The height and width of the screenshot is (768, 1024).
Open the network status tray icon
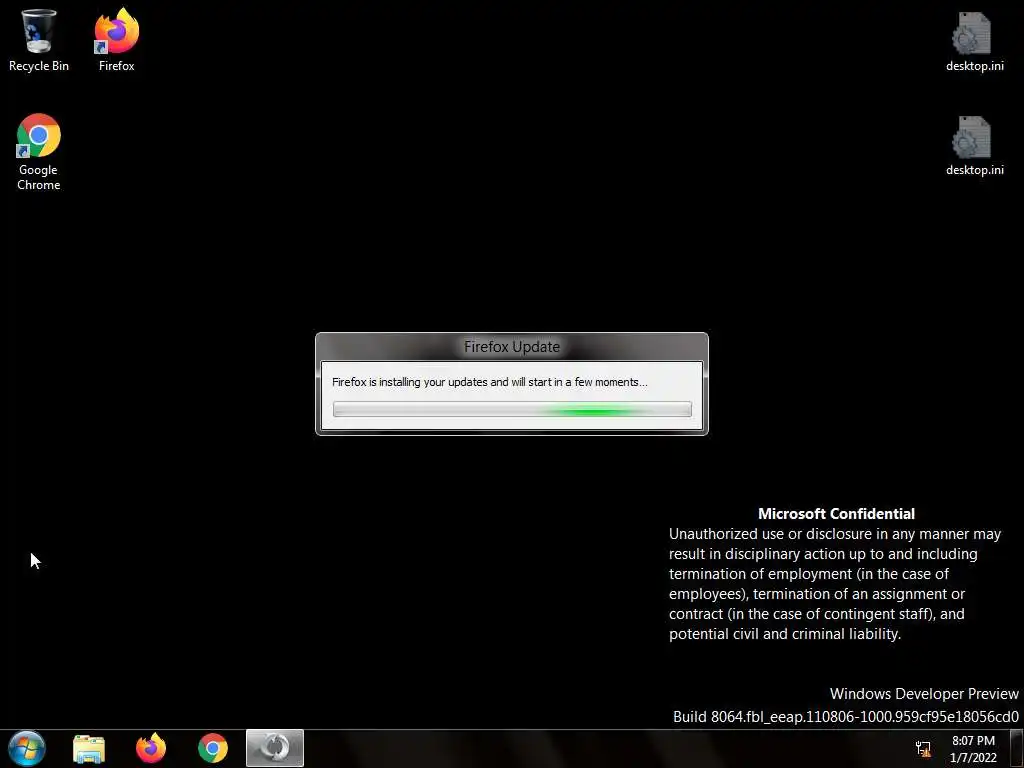click(x=923, y=749)
